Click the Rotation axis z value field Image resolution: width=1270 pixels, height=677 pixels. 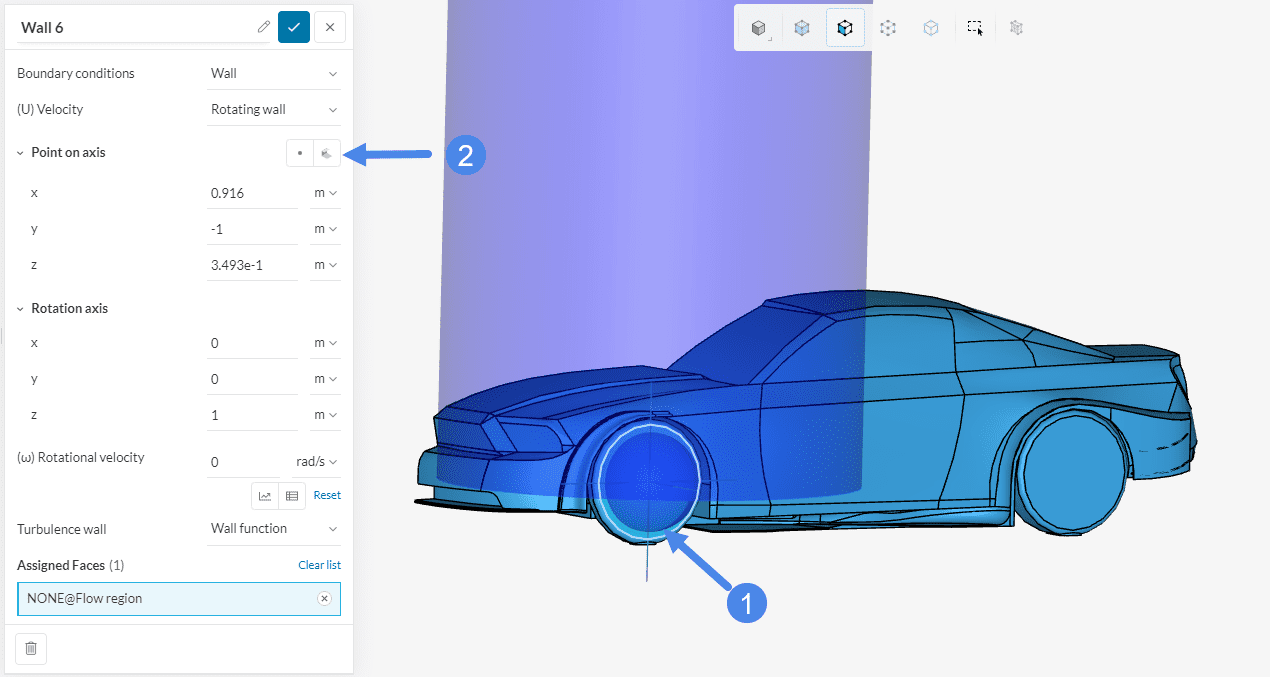point(252,414)
